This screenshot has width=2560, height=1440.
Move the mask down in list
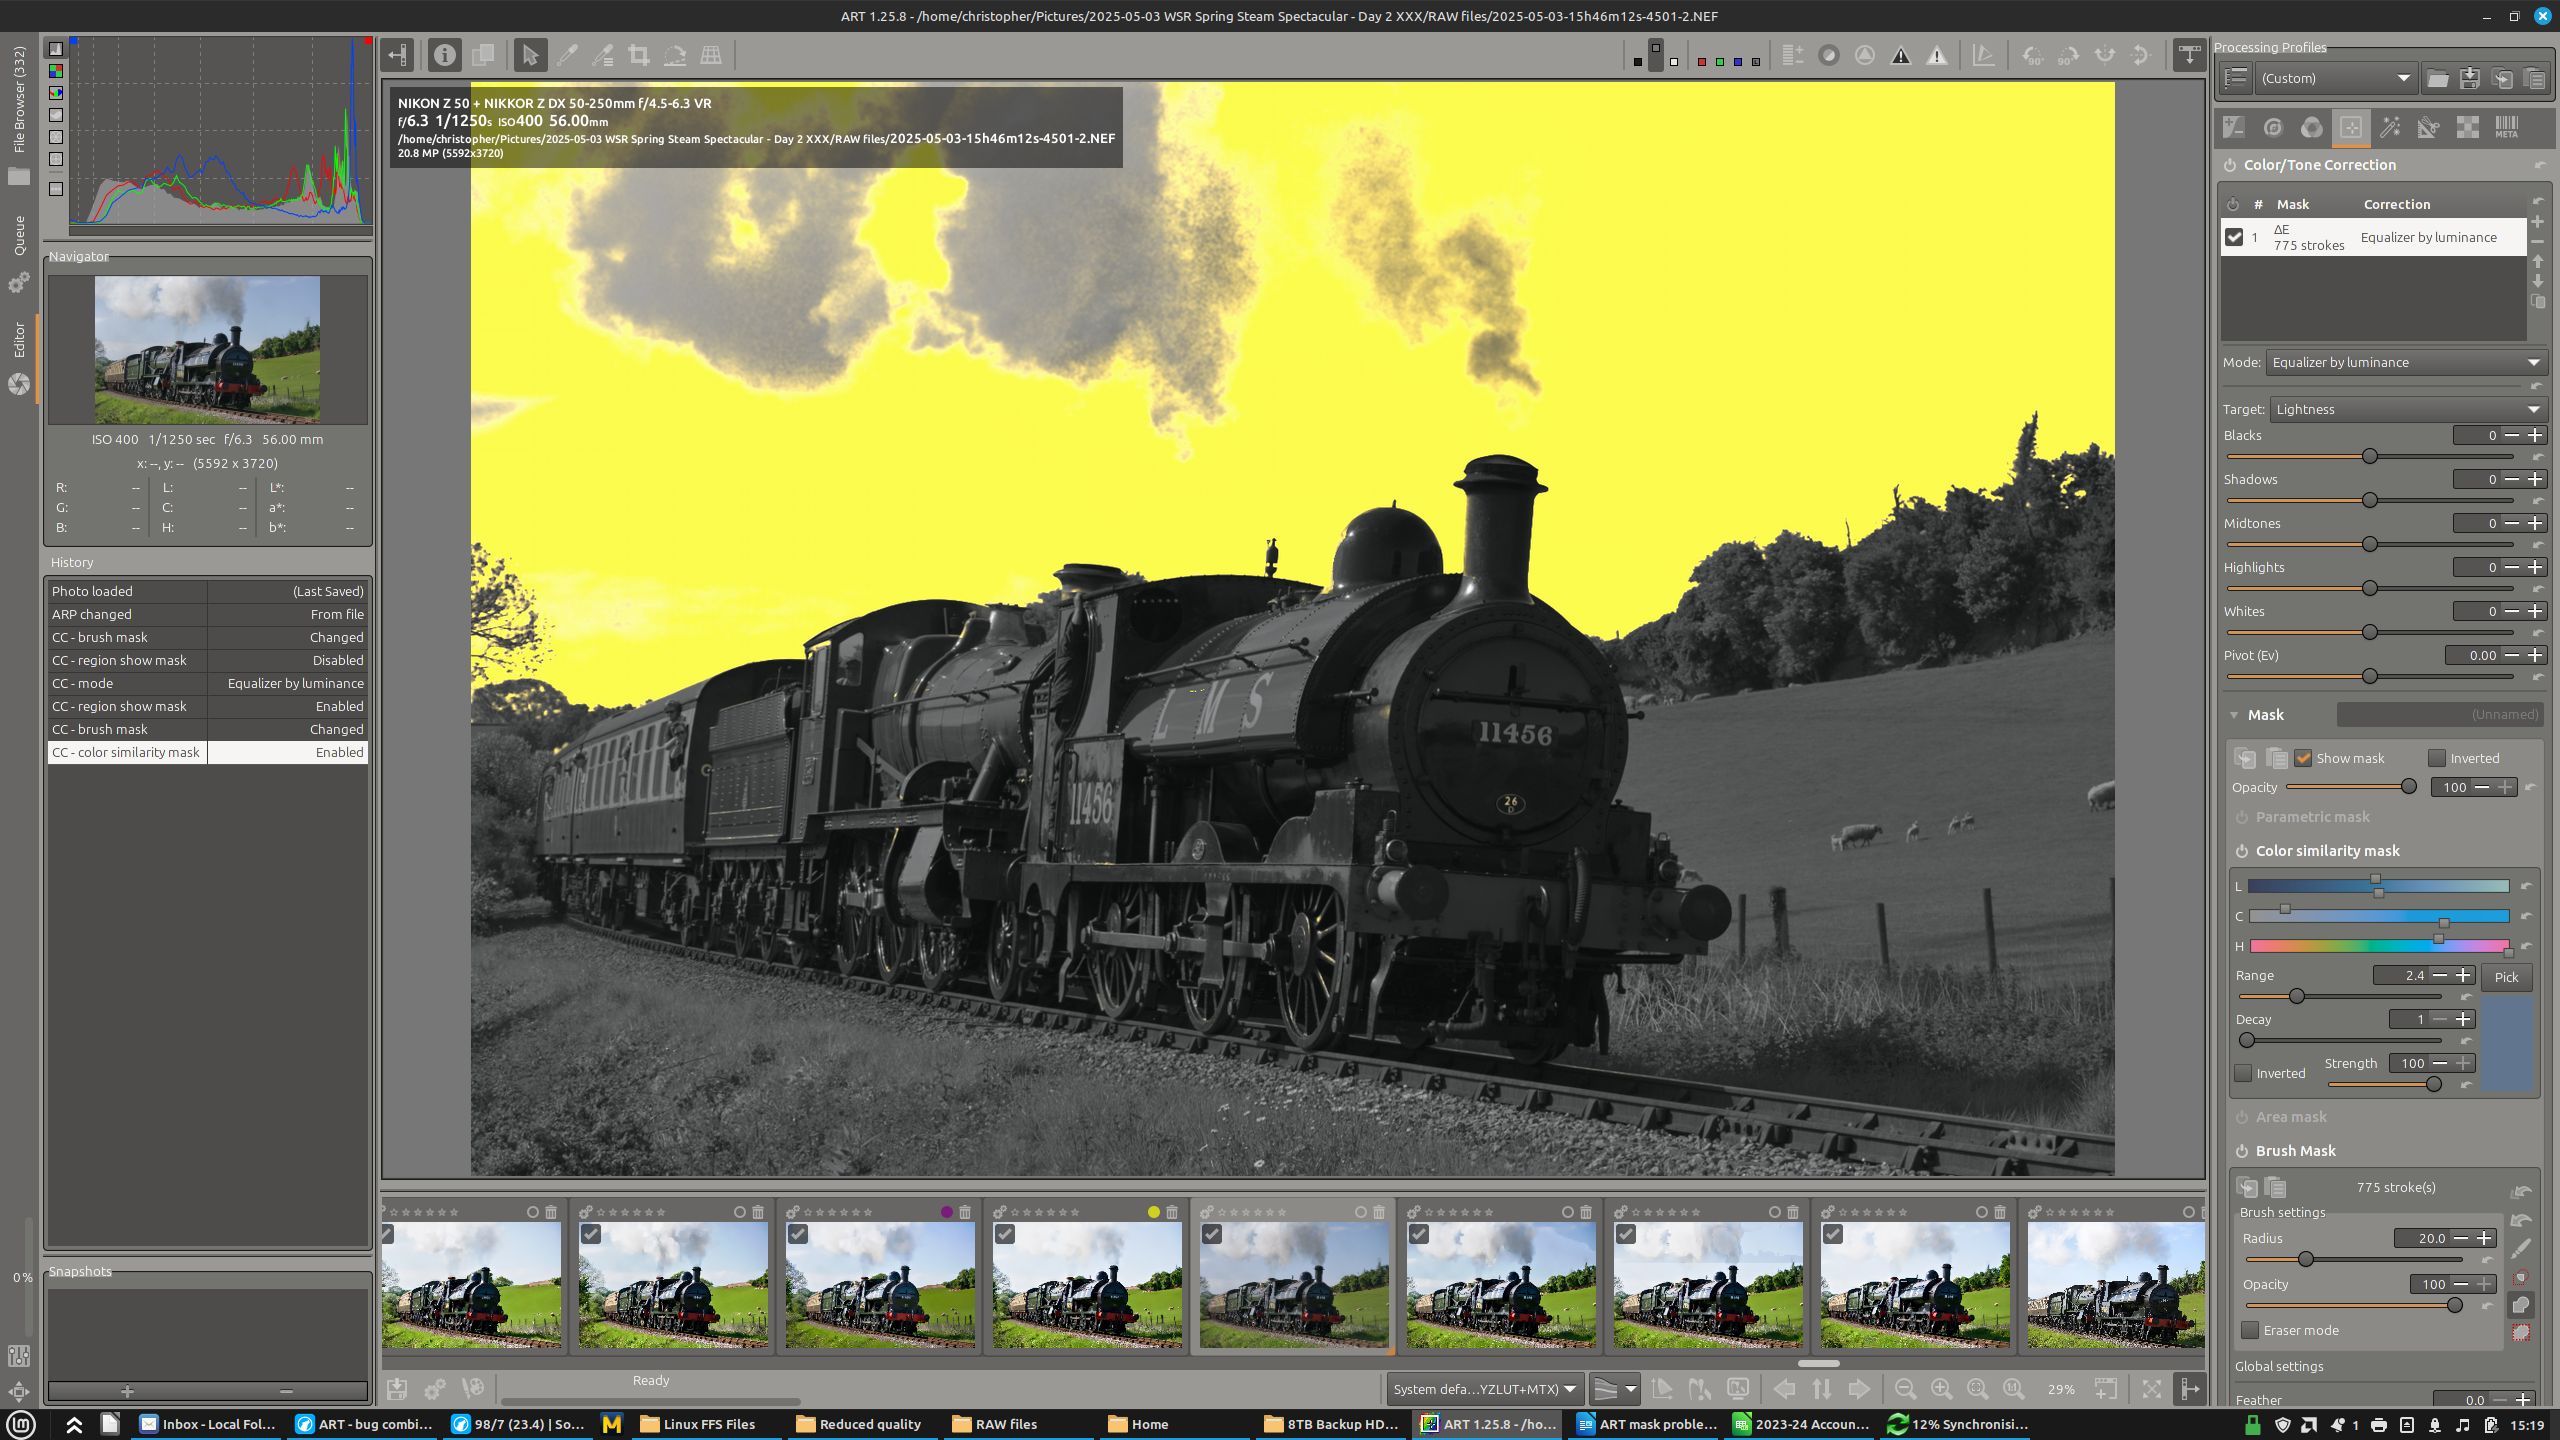pyautogui.click(x=2538, y=282)
